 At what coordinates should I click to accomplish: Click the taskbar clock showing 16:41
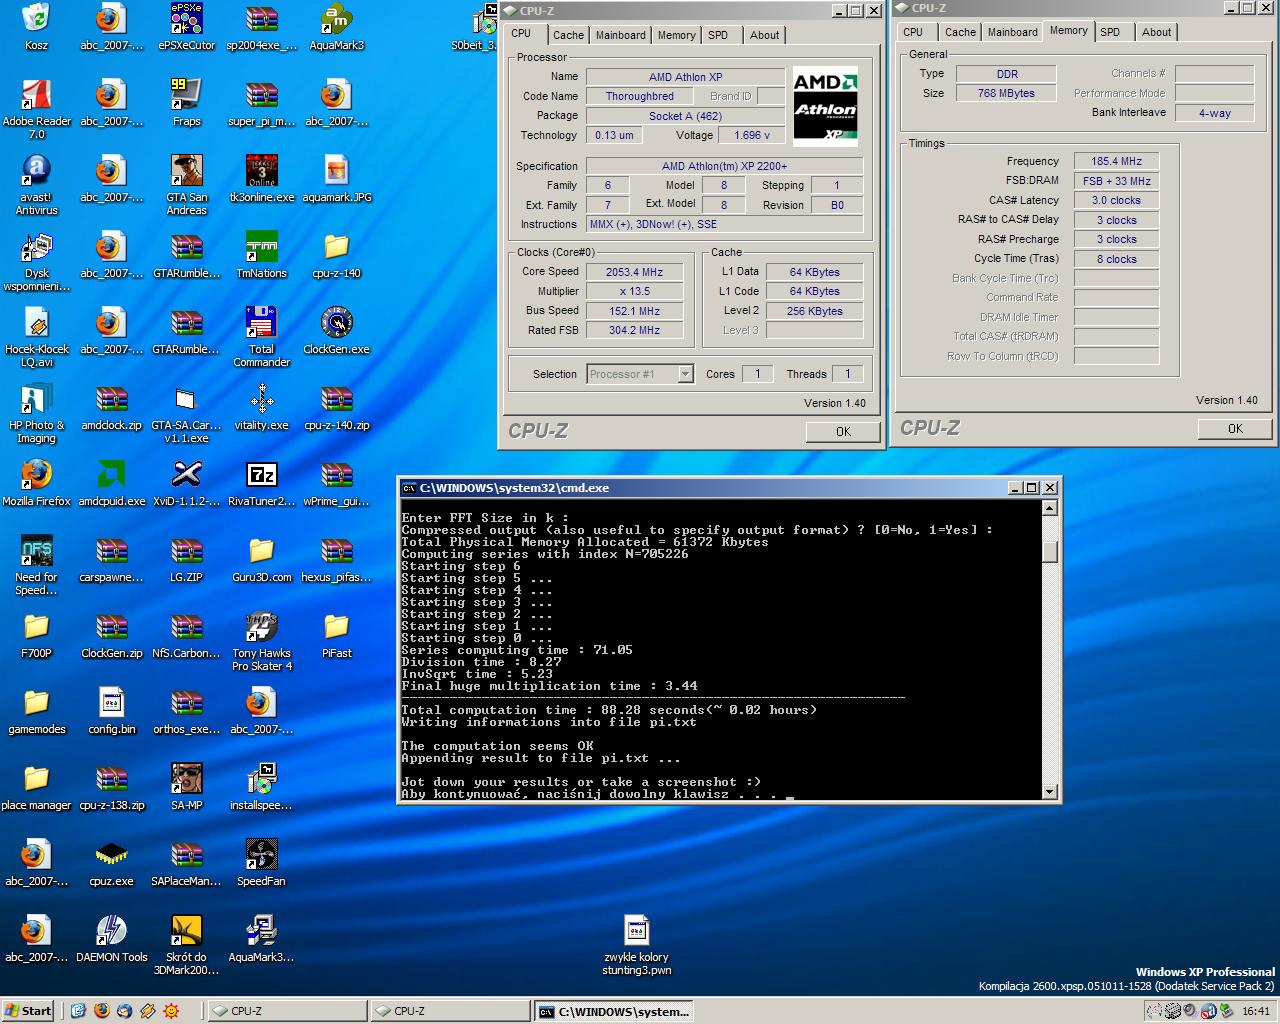[1255, 1011]
